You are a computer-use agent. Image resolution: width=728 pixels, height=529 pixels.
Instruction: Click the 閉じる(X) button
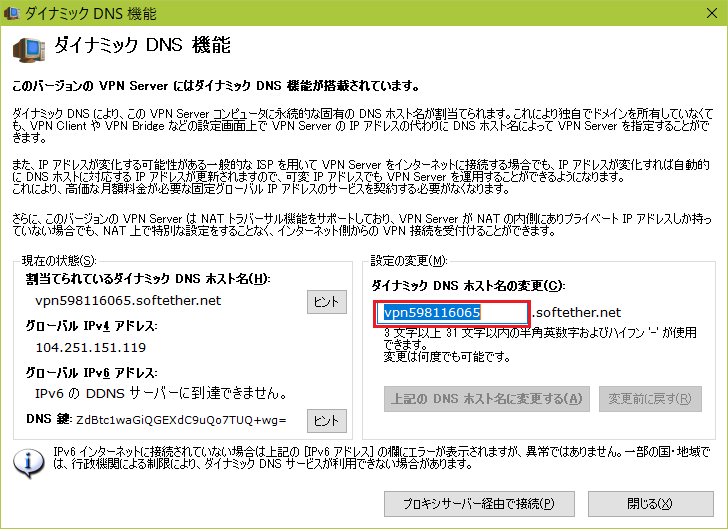point(650,504)
